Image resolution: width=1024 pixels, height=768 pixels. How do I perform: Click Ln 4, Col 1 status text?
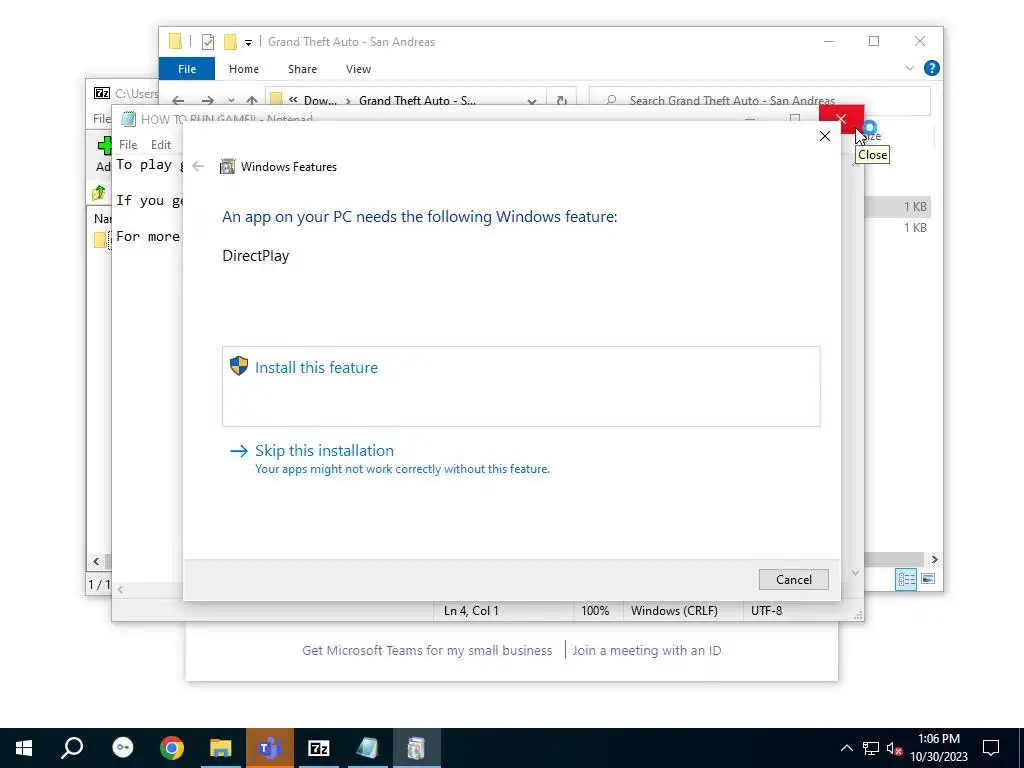pyautogui.click(x=471, y=611)
